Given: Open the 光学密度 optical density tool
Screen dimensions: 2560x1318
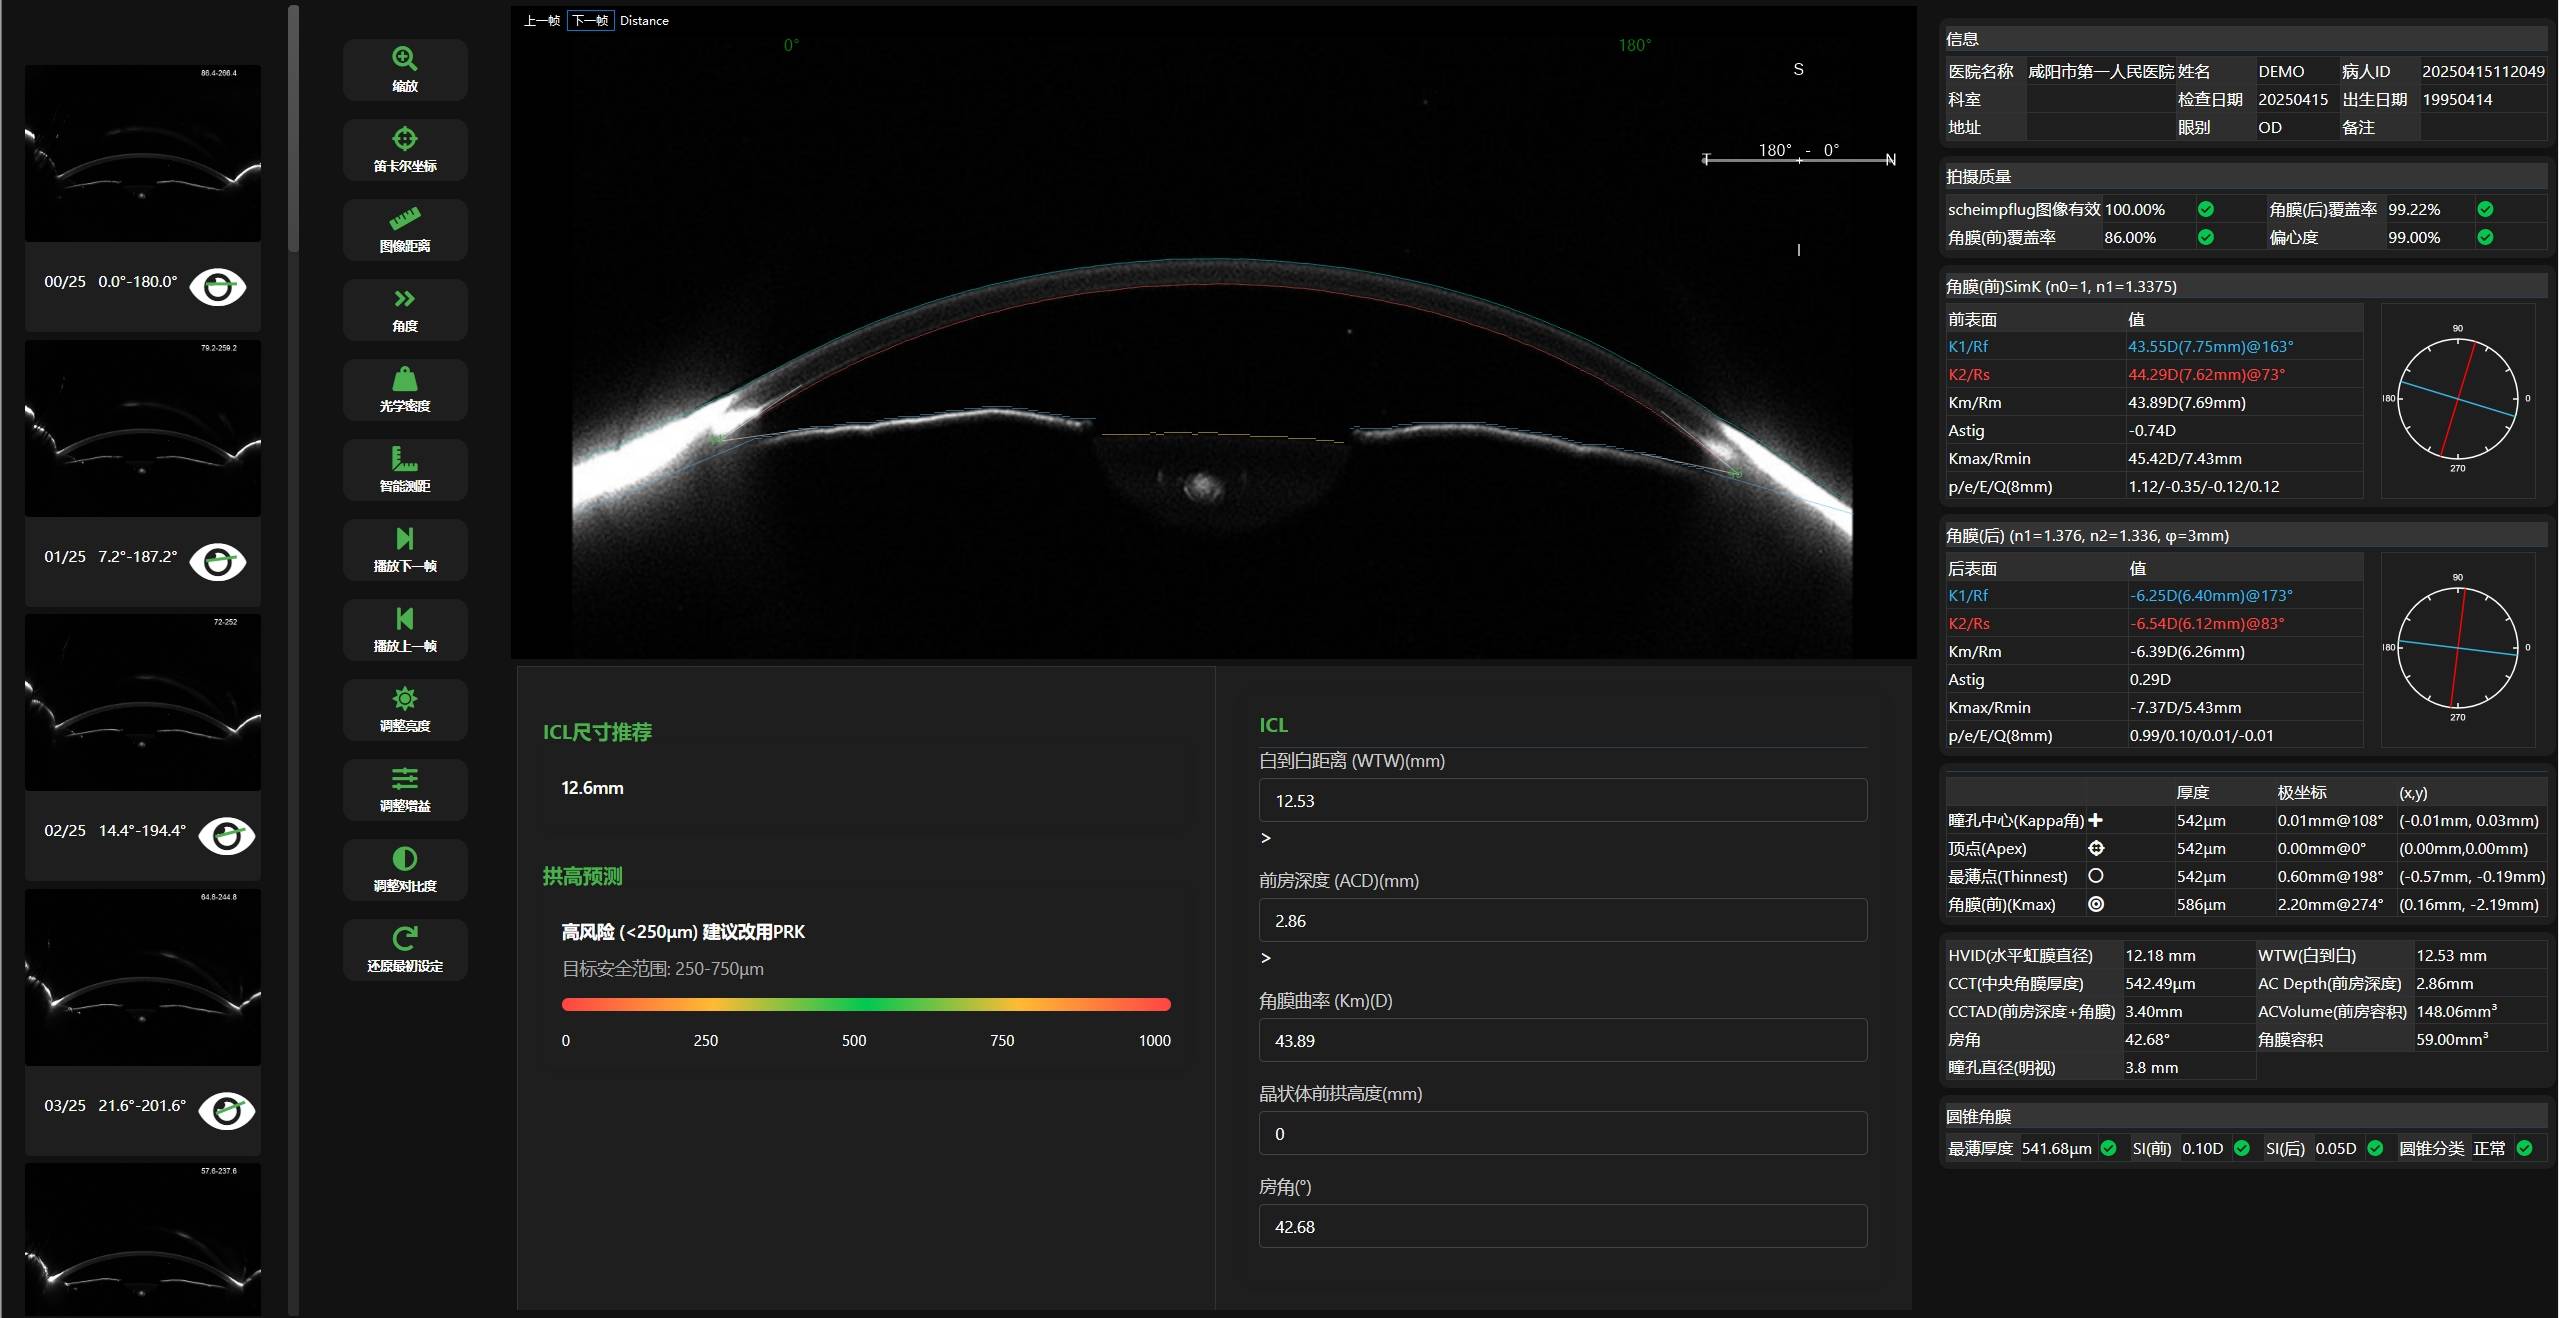Looking at the screenshot, I should tap(405, 390).
